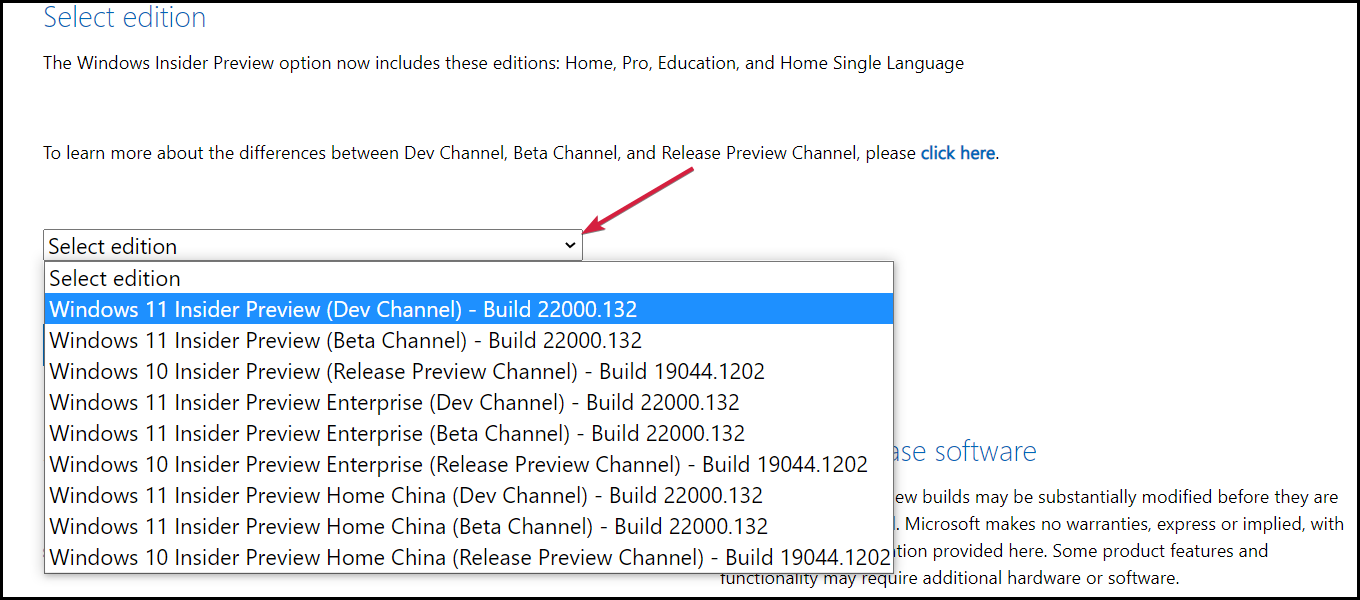
Task: Pick Windows 11 Home China (Beta Channel)
Action: pos(408,526)
